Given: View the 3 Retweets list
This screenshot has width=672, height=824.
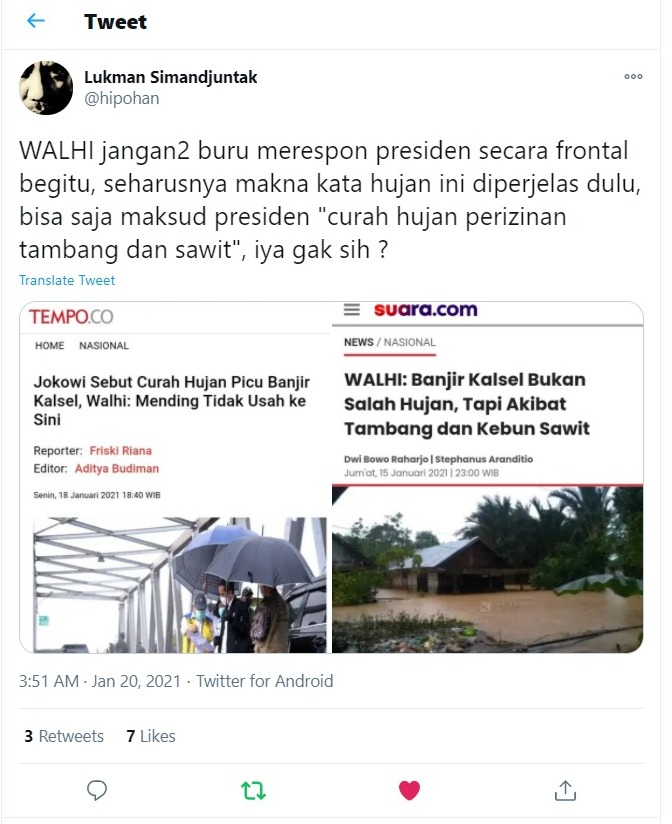Looking at the screenshot, I should point(64,736).
